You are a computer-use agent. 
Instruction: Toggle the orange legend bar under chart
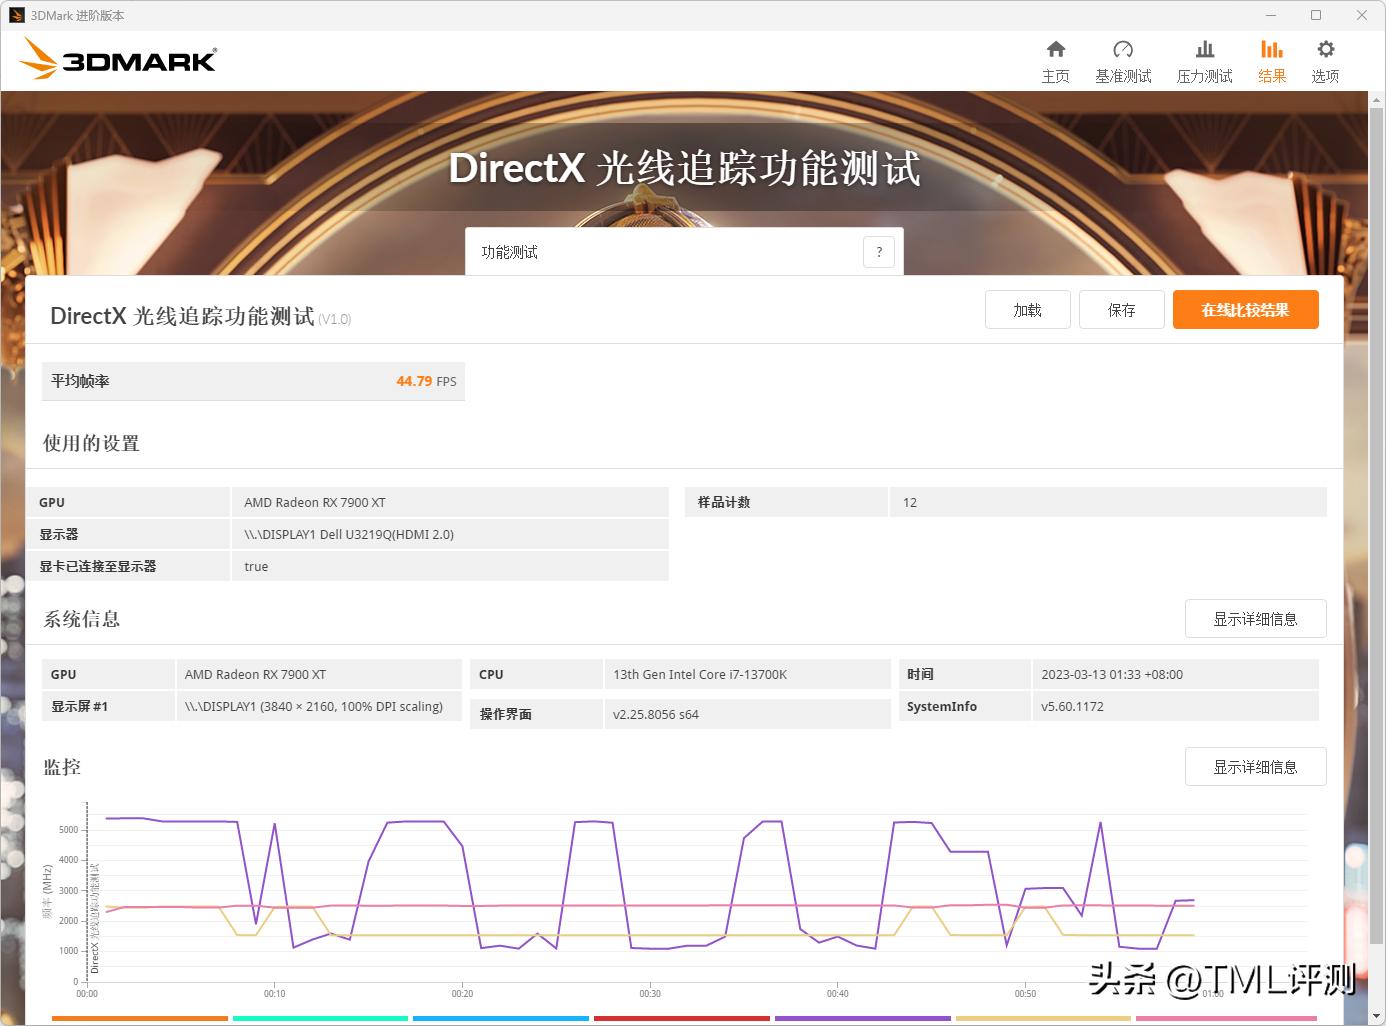coord(139,1018)
